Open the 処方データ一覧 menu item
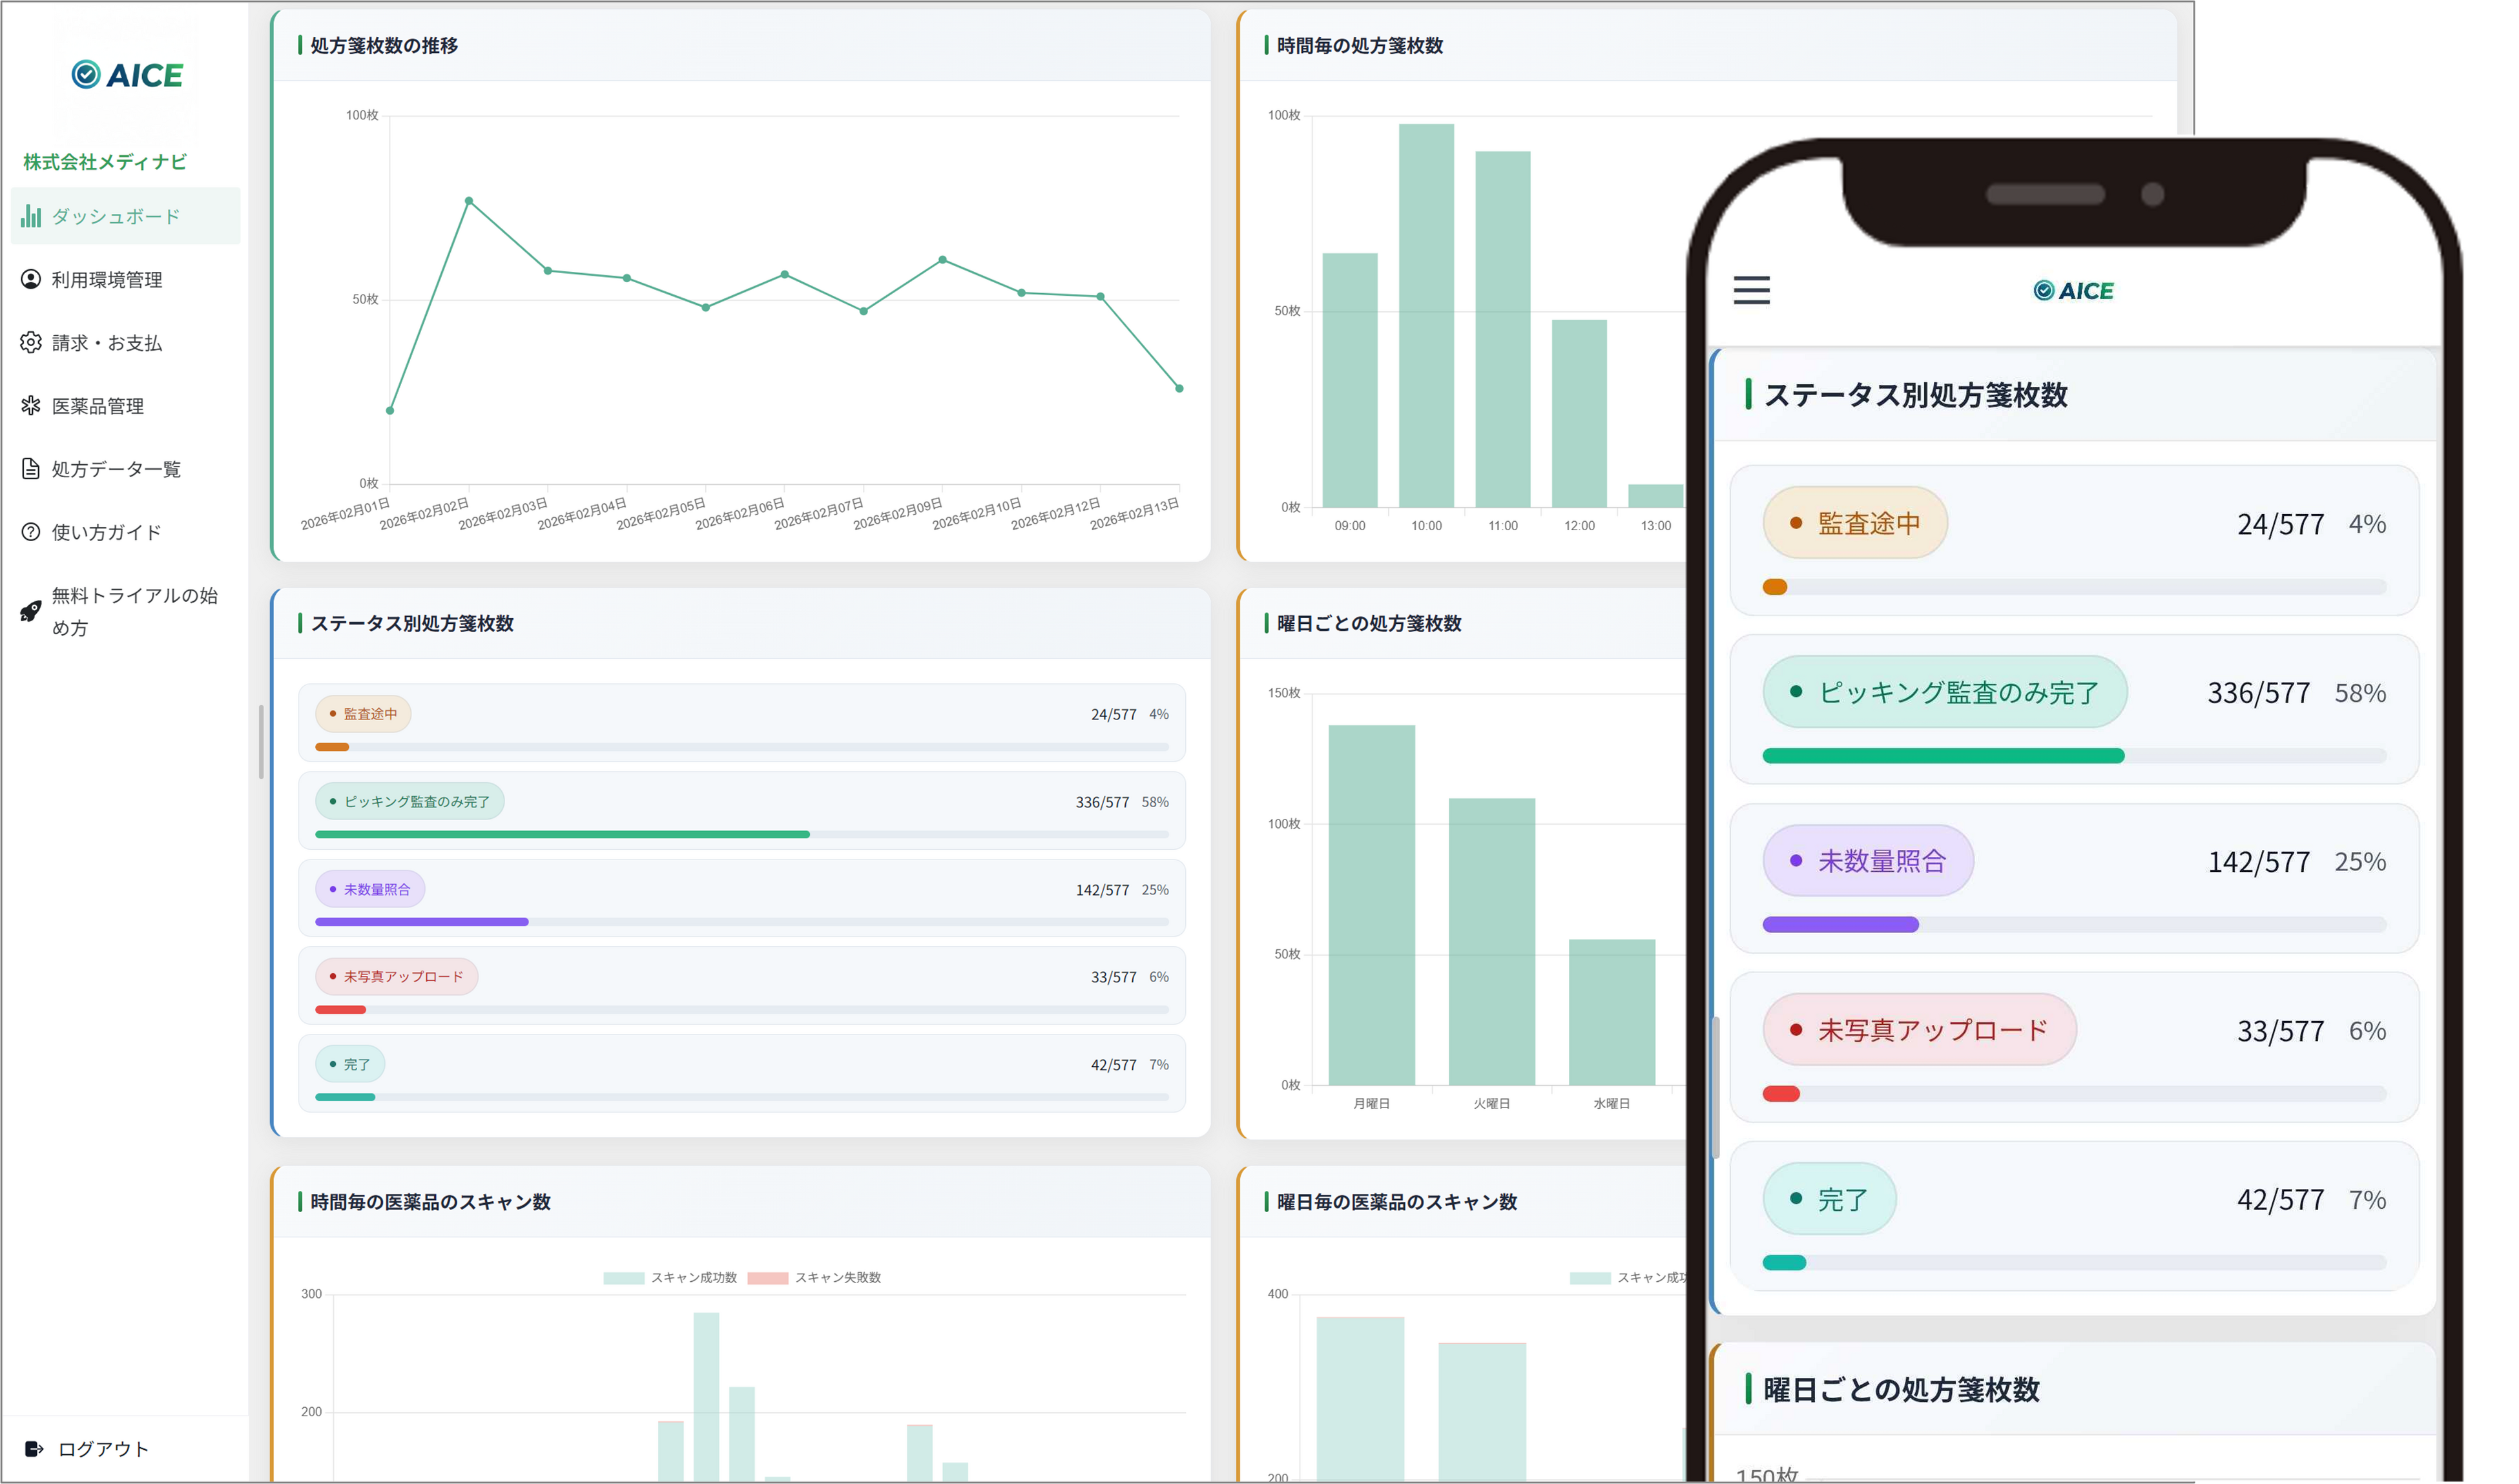2519x1484 pixels. tap(116, 468)
